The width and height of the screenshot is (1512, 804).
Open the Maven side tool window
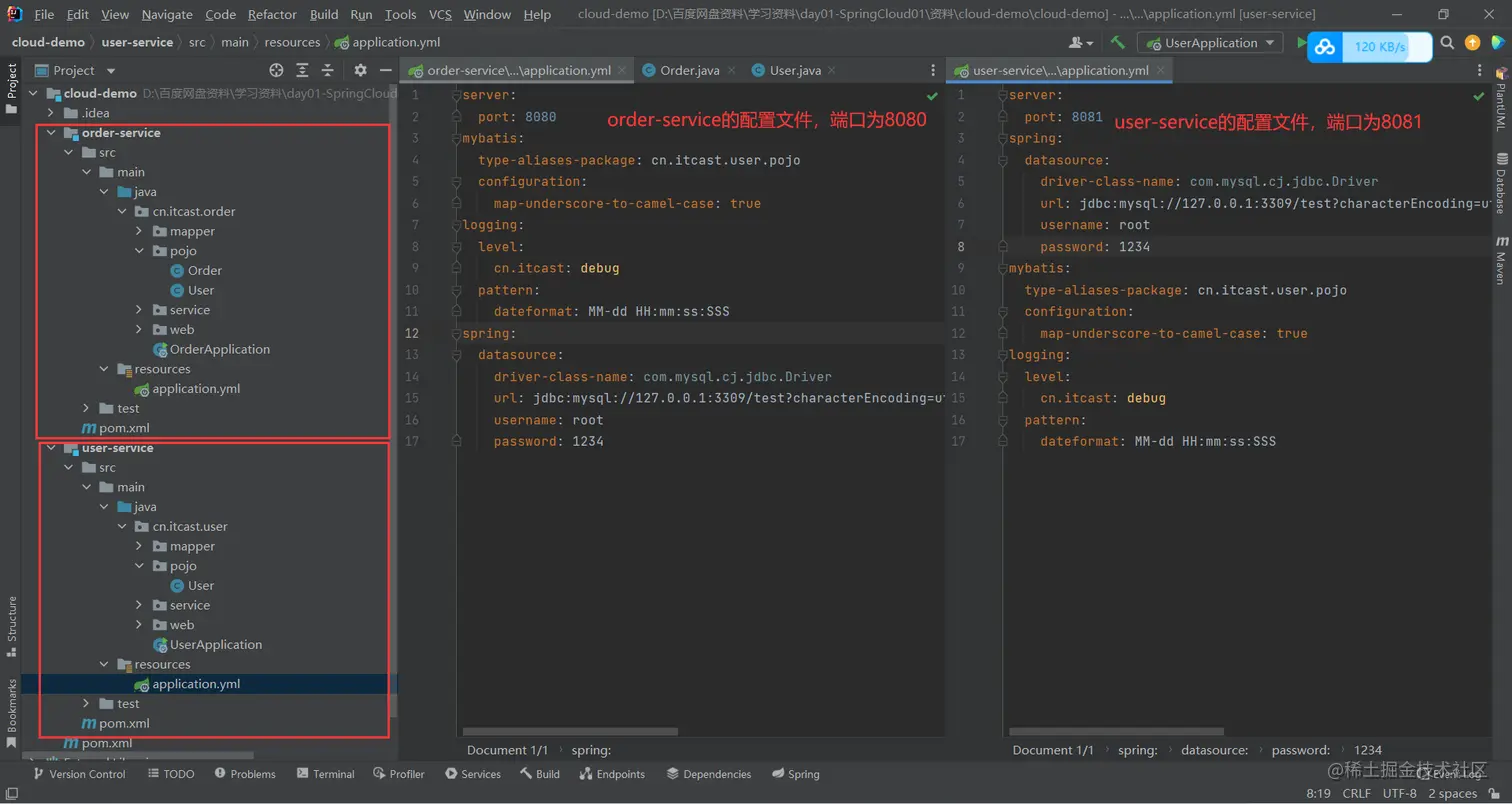(1501, 260)
